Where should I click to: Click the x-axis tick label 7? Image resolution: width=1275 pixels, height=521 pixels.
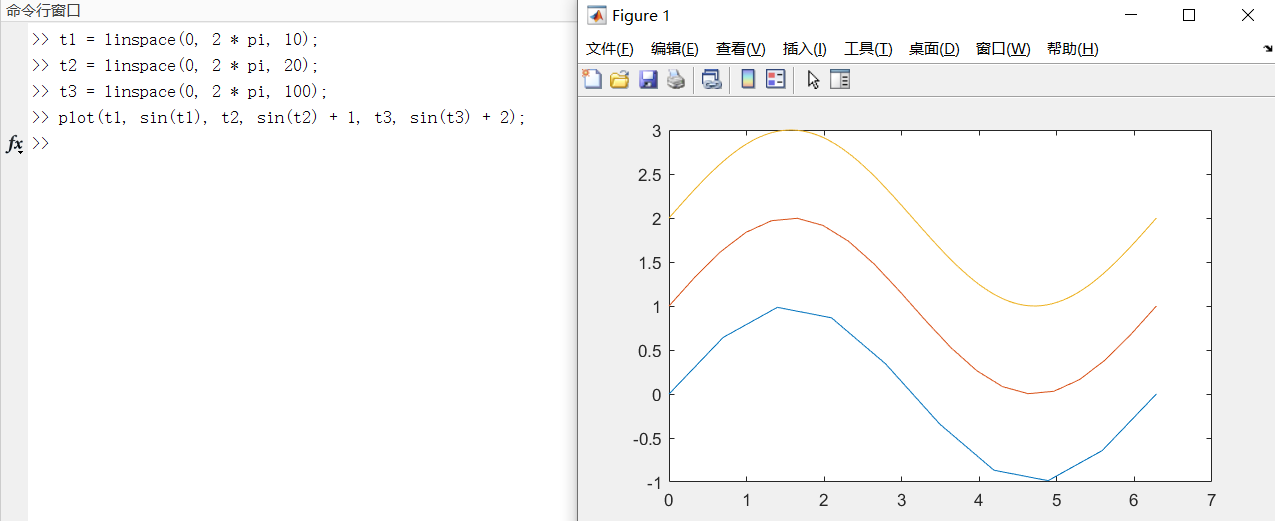[1211, 500]
